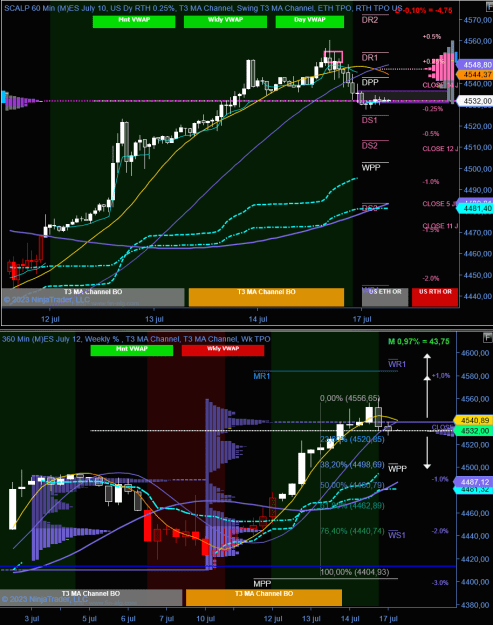Click the pink rectangle drawn at the chart high
This screenshot has height=625, width=493.
(x=333, y=57)
